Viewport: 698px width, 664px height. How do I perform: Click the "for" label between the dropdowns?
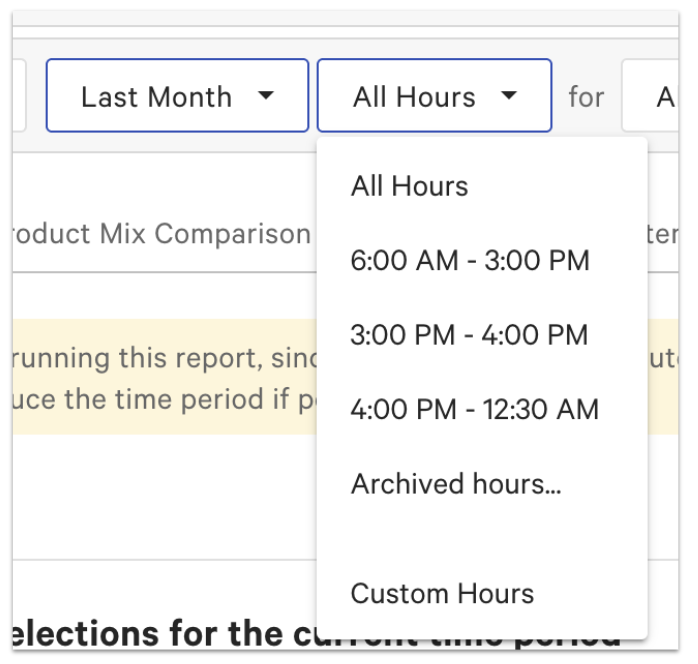(x=586, y=96)
